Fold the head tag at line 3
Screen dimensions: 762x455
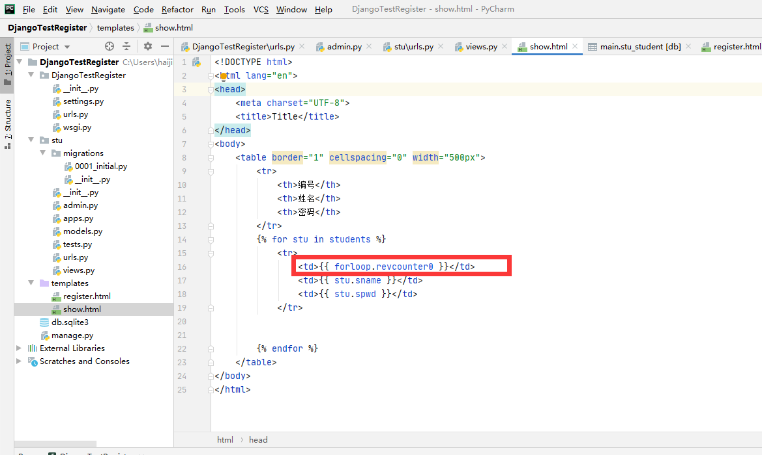click(211, 89)
